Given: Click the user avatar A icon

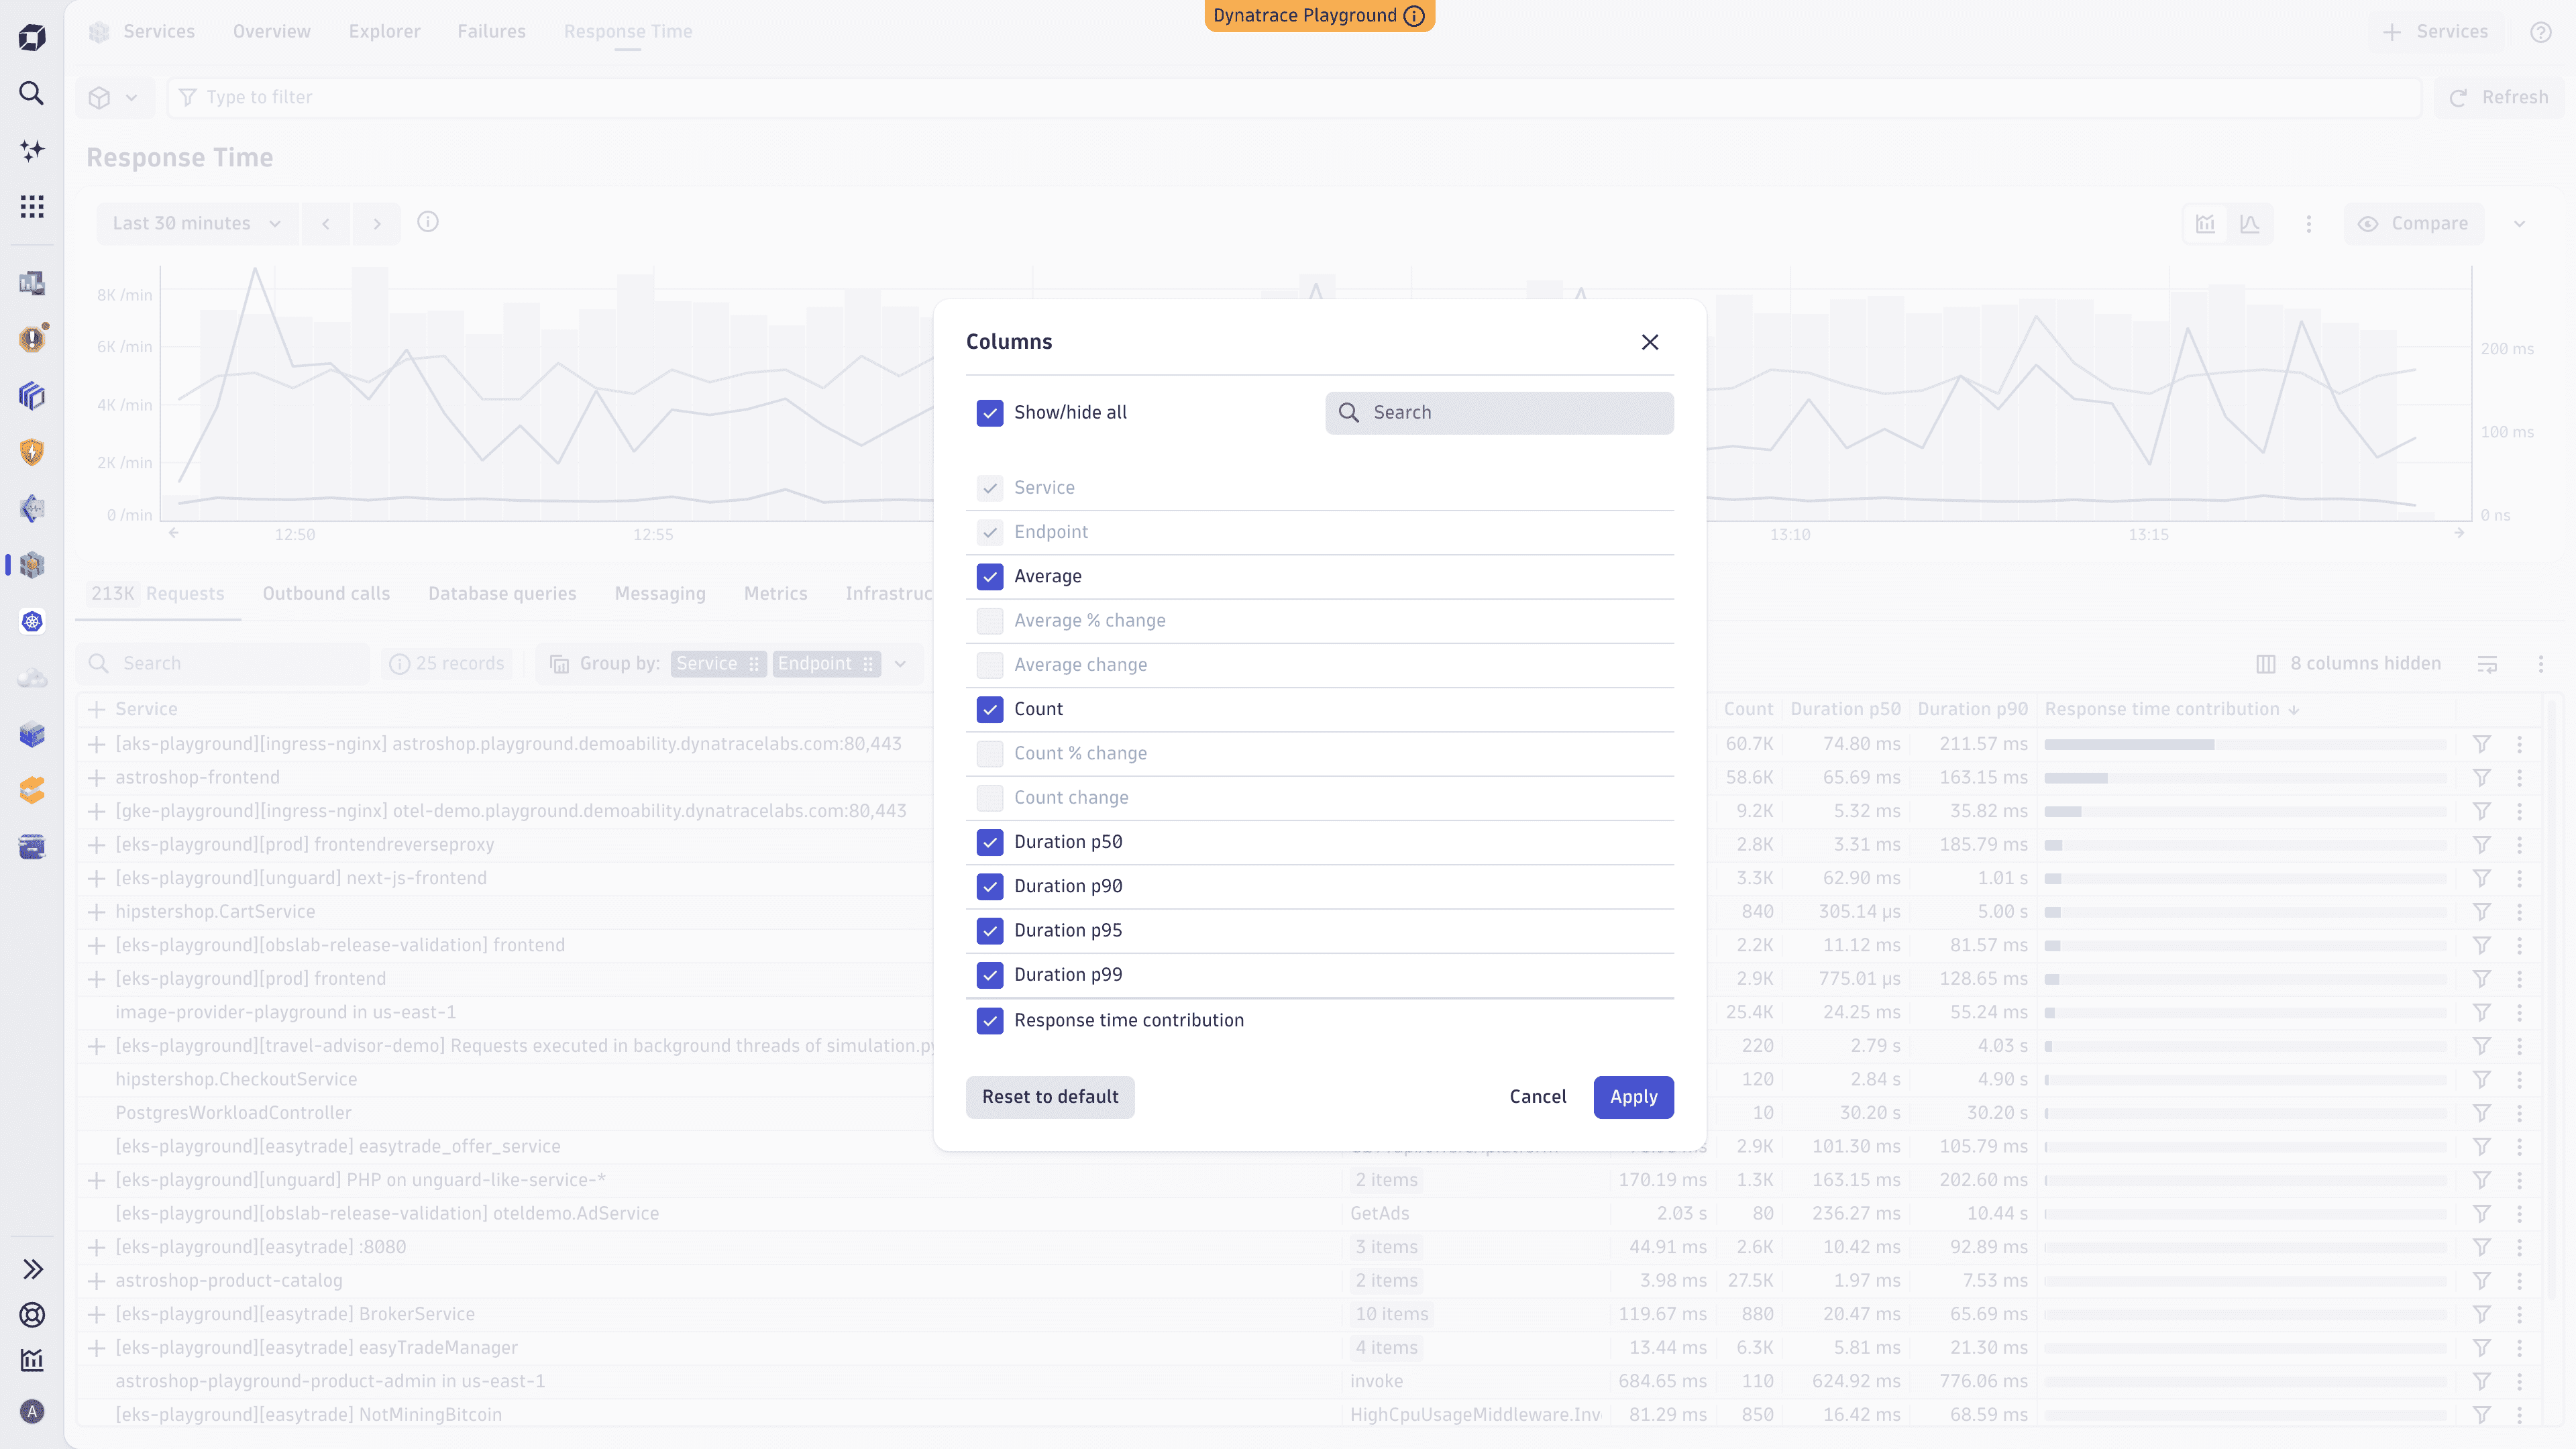Looking at the screenshot, I should pos(32,1411).
